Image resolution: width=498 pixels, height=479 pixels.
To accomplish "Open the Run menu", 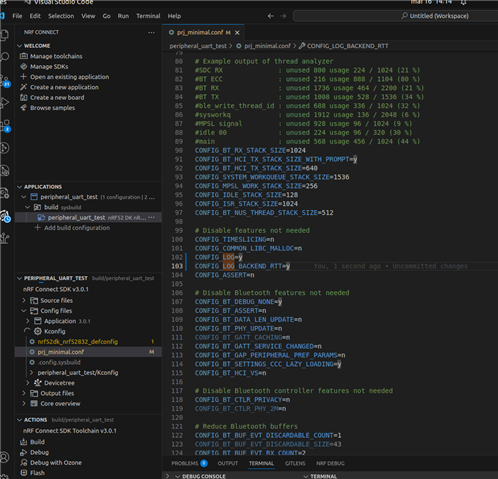I will point(123,16).
